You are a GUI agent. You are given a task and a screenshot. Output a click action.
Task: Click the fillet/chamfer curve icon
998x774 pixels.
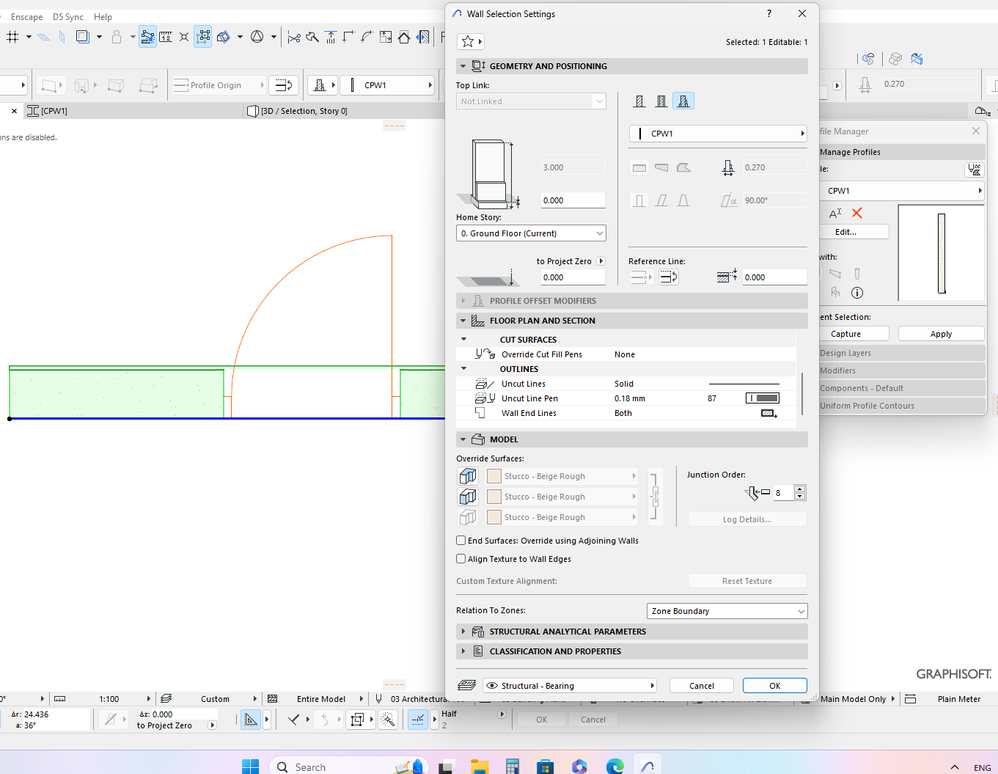[x=367, y=37]
